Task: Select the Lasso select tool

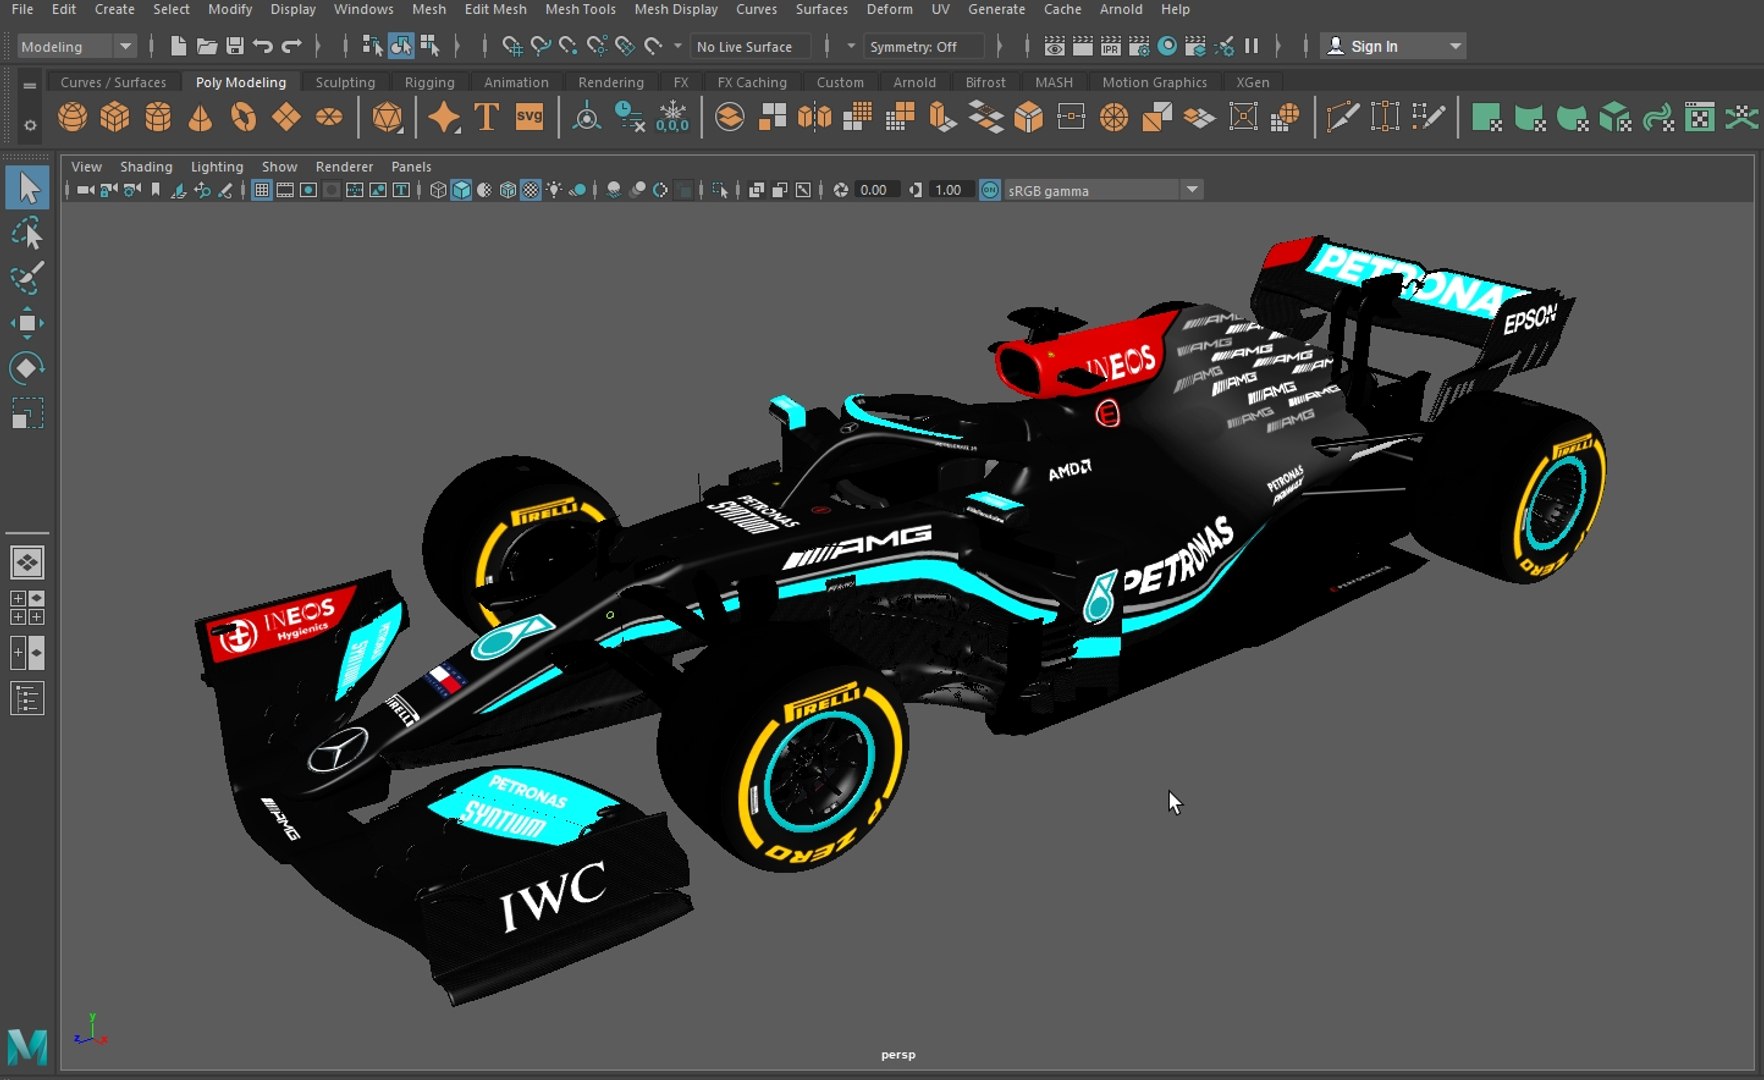Action: tap(27, 234)
